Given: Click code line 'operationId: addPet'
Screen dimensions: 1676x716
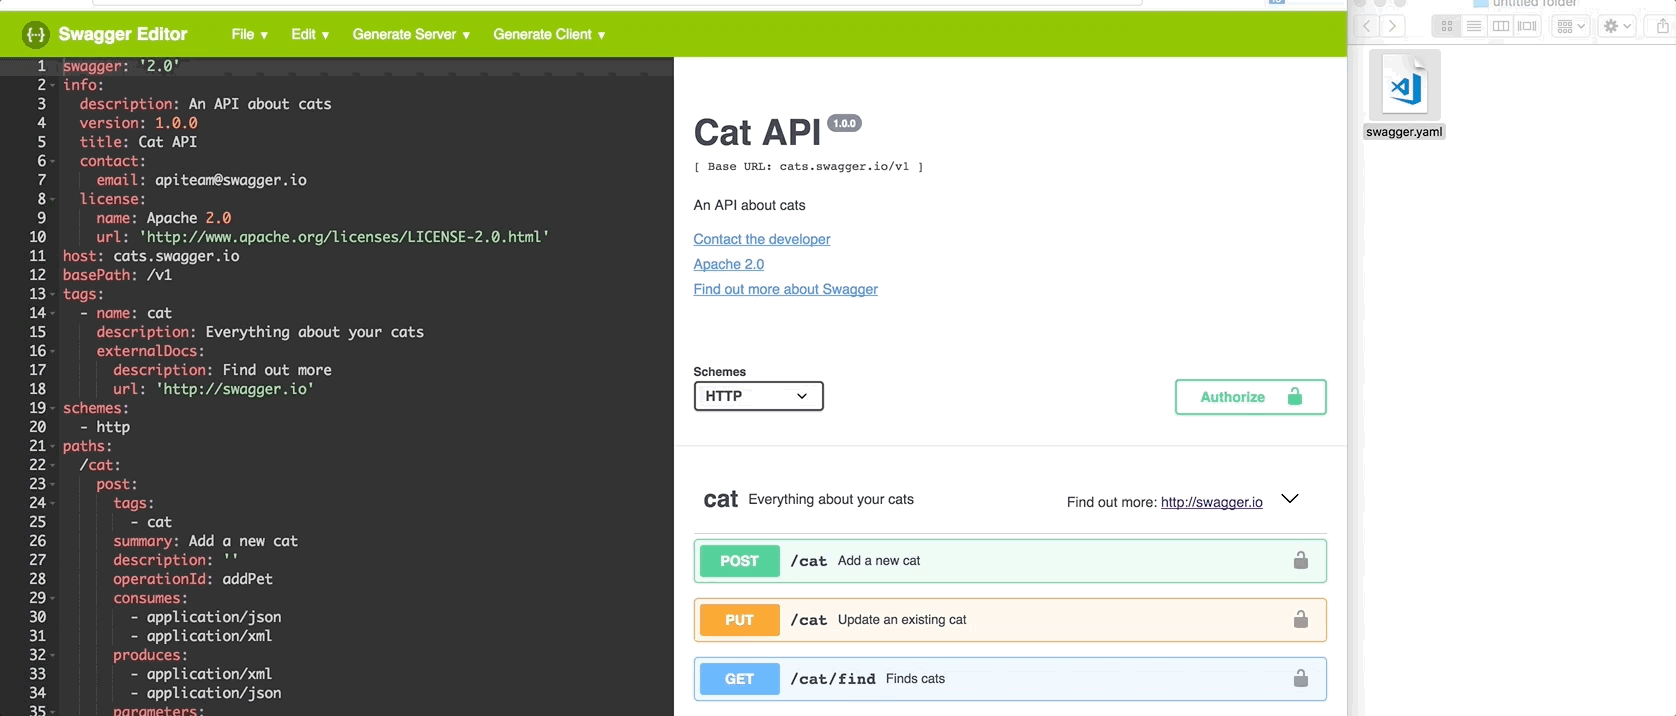Looking at the screenshot, I should pyautogui.click(x=193, y=579).
